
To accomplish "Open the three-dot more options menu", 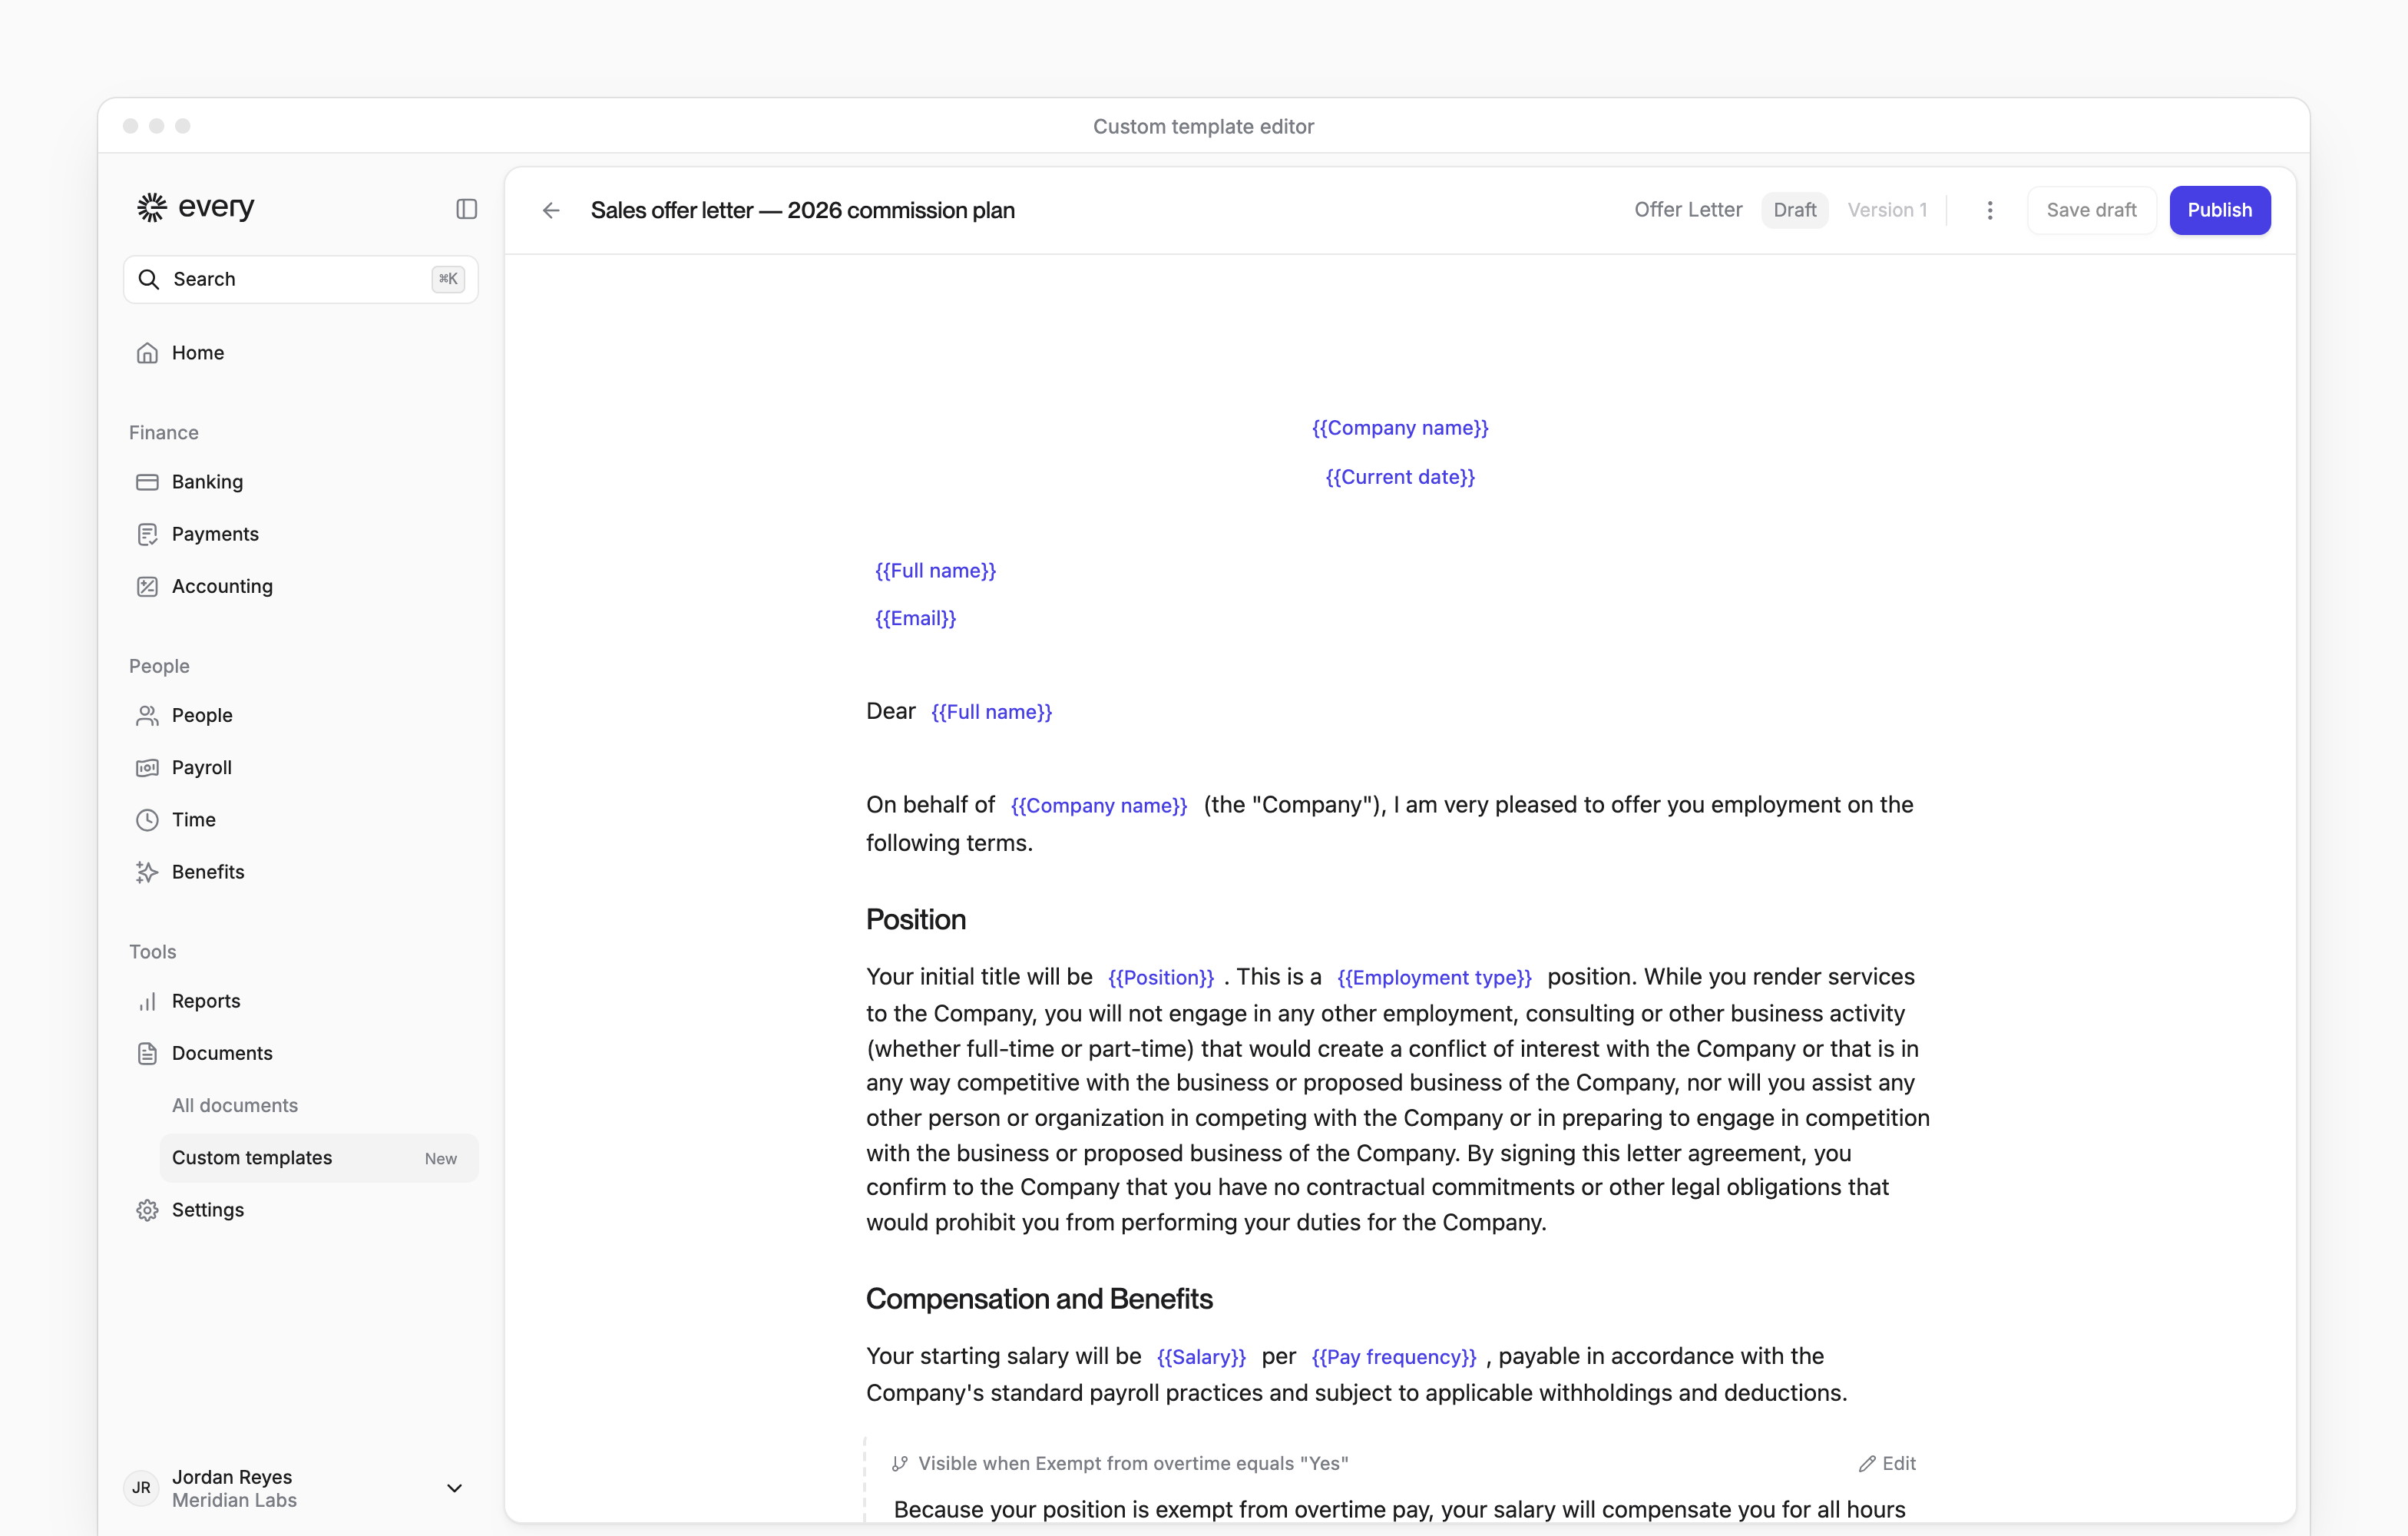I will click(1989, 210).
